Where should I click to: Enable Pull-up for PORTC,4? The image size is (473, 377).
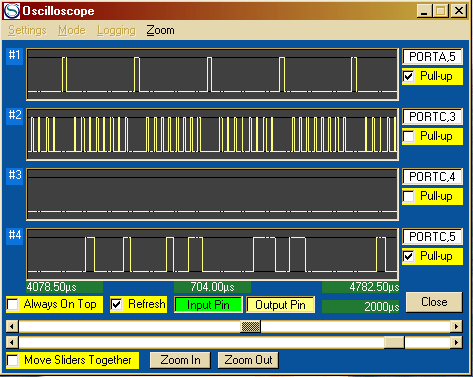(x=409, y=196)
